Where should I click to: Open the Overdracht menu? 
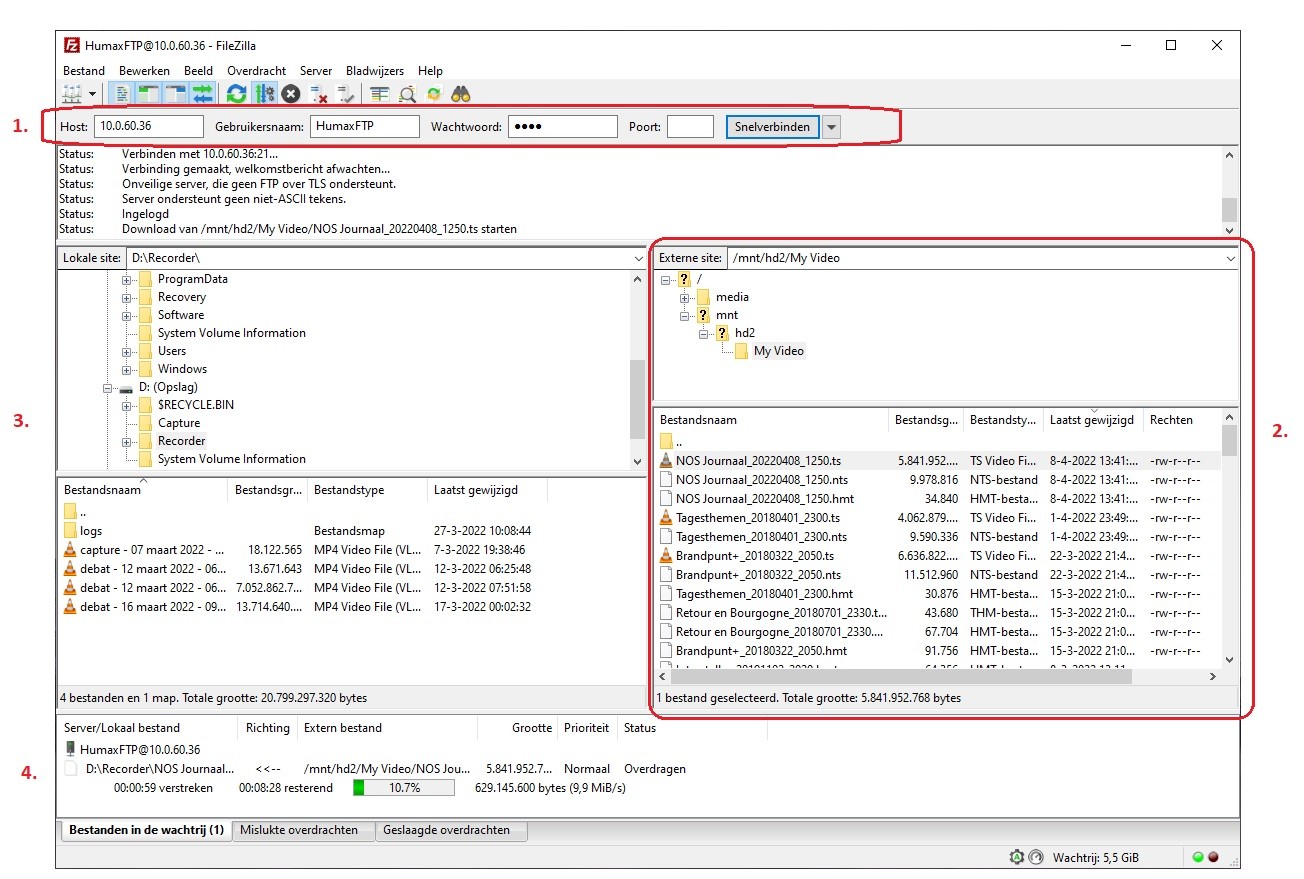click(x=256, y=71)
